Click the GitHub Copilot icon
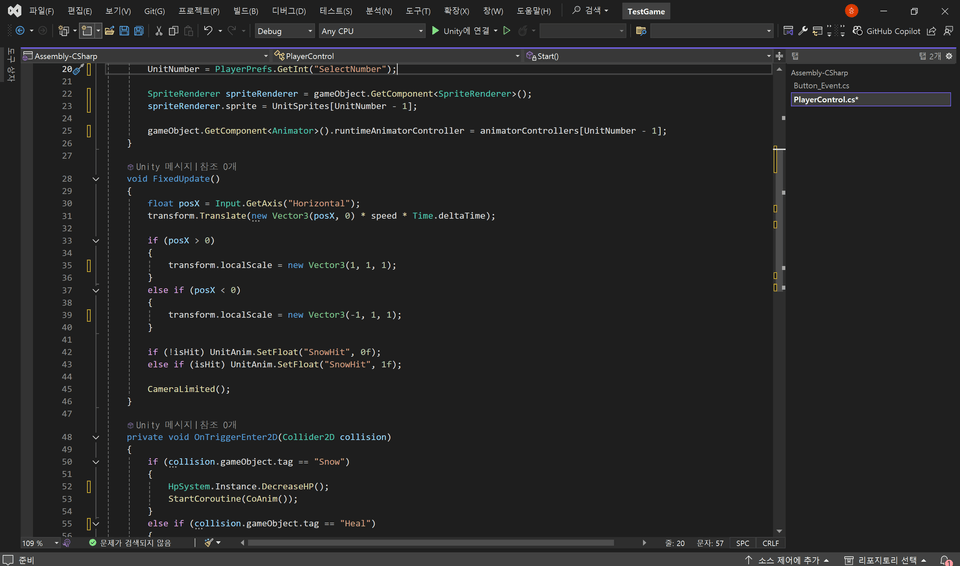The image size is (960, 566). click(858, 31)
